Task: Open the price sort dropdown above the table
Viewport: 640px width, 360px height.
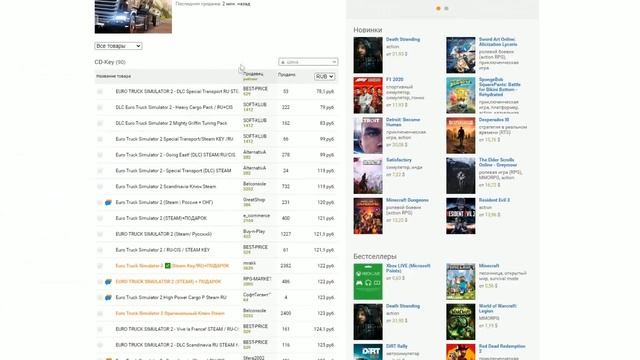Action: pos(308,62)
